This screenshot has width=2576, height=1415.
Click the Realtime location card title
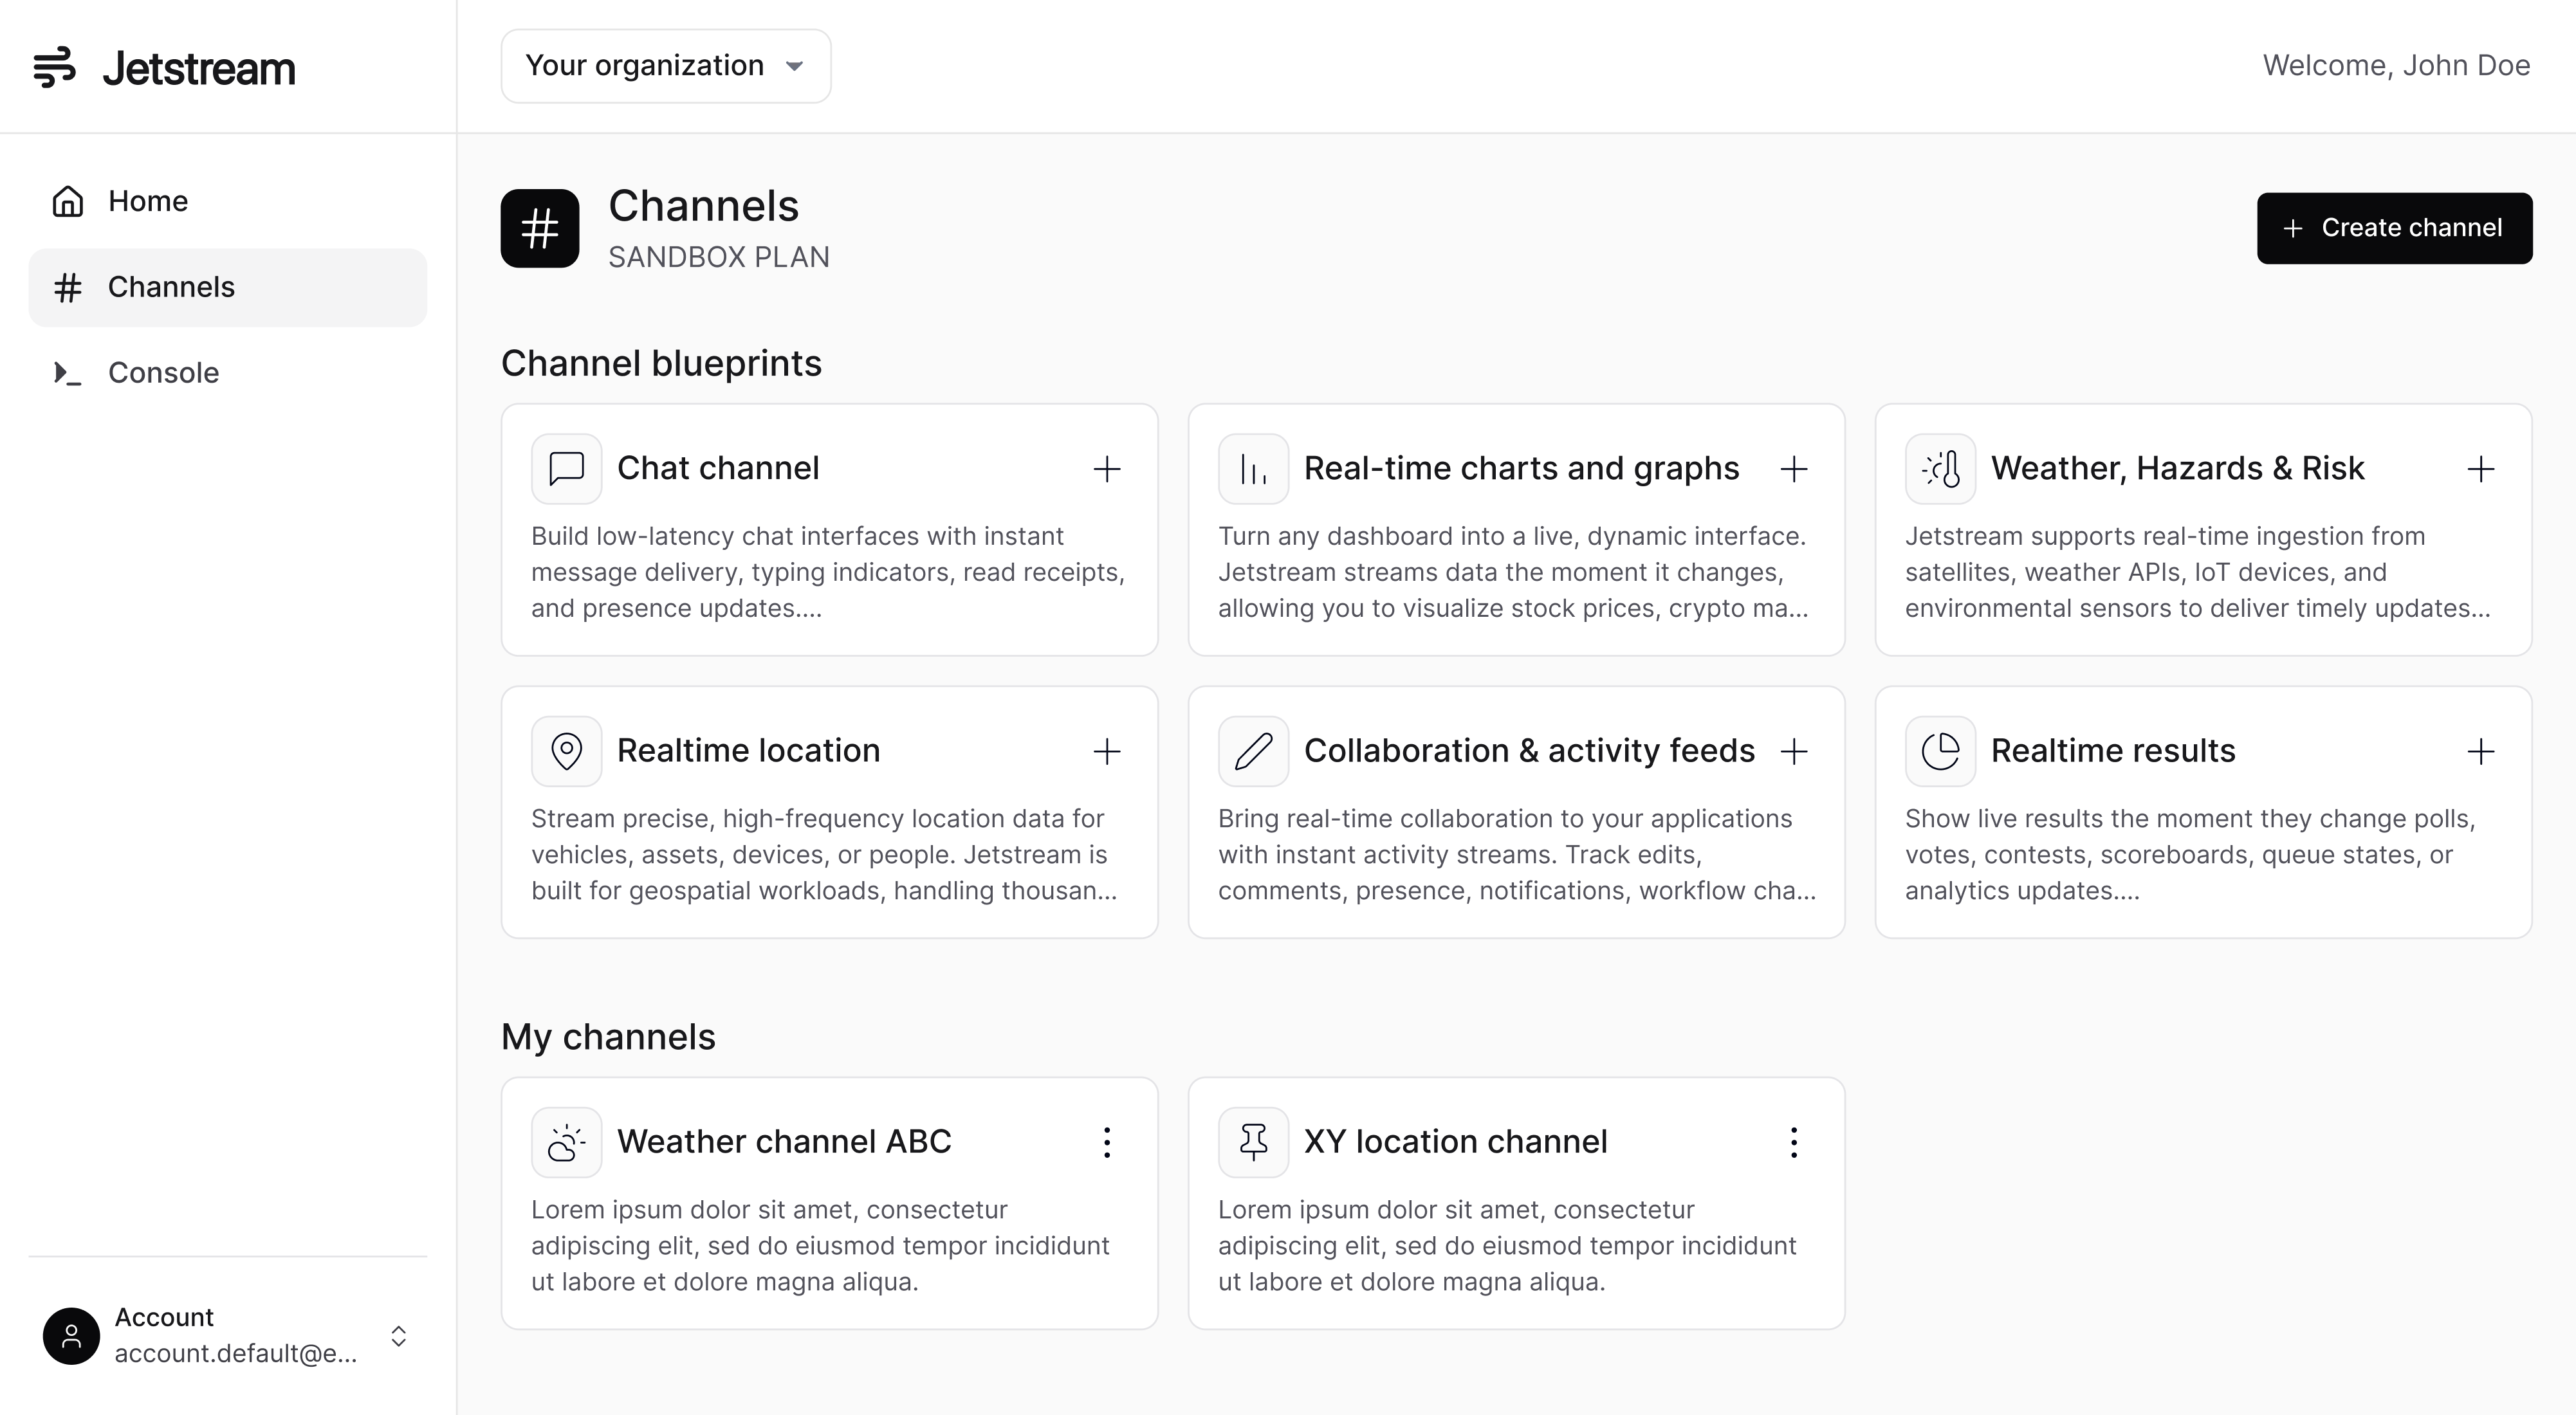click(x=749, y=750)
